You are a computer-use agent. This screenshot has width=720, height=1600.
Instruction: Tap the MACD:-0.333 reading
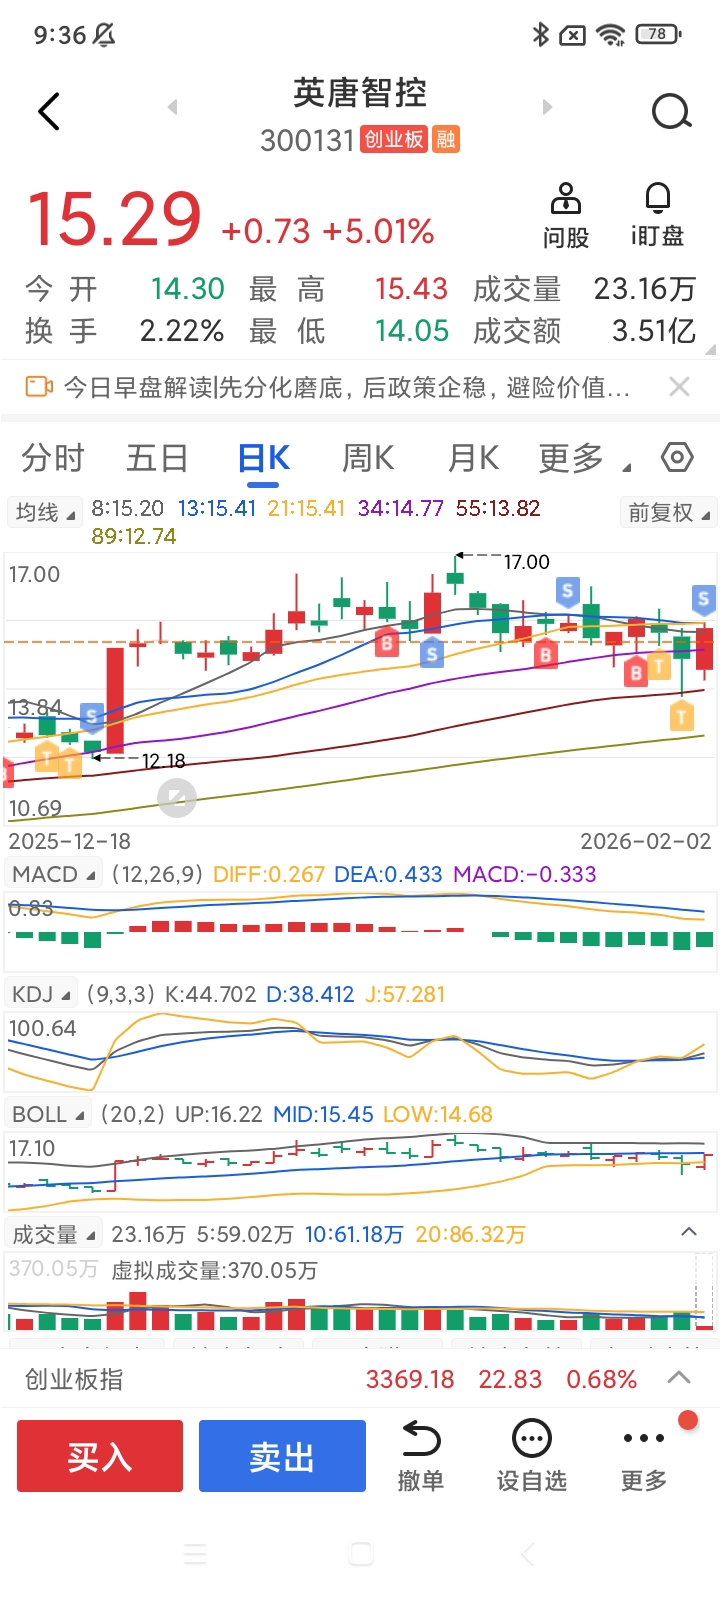[525, 874]
